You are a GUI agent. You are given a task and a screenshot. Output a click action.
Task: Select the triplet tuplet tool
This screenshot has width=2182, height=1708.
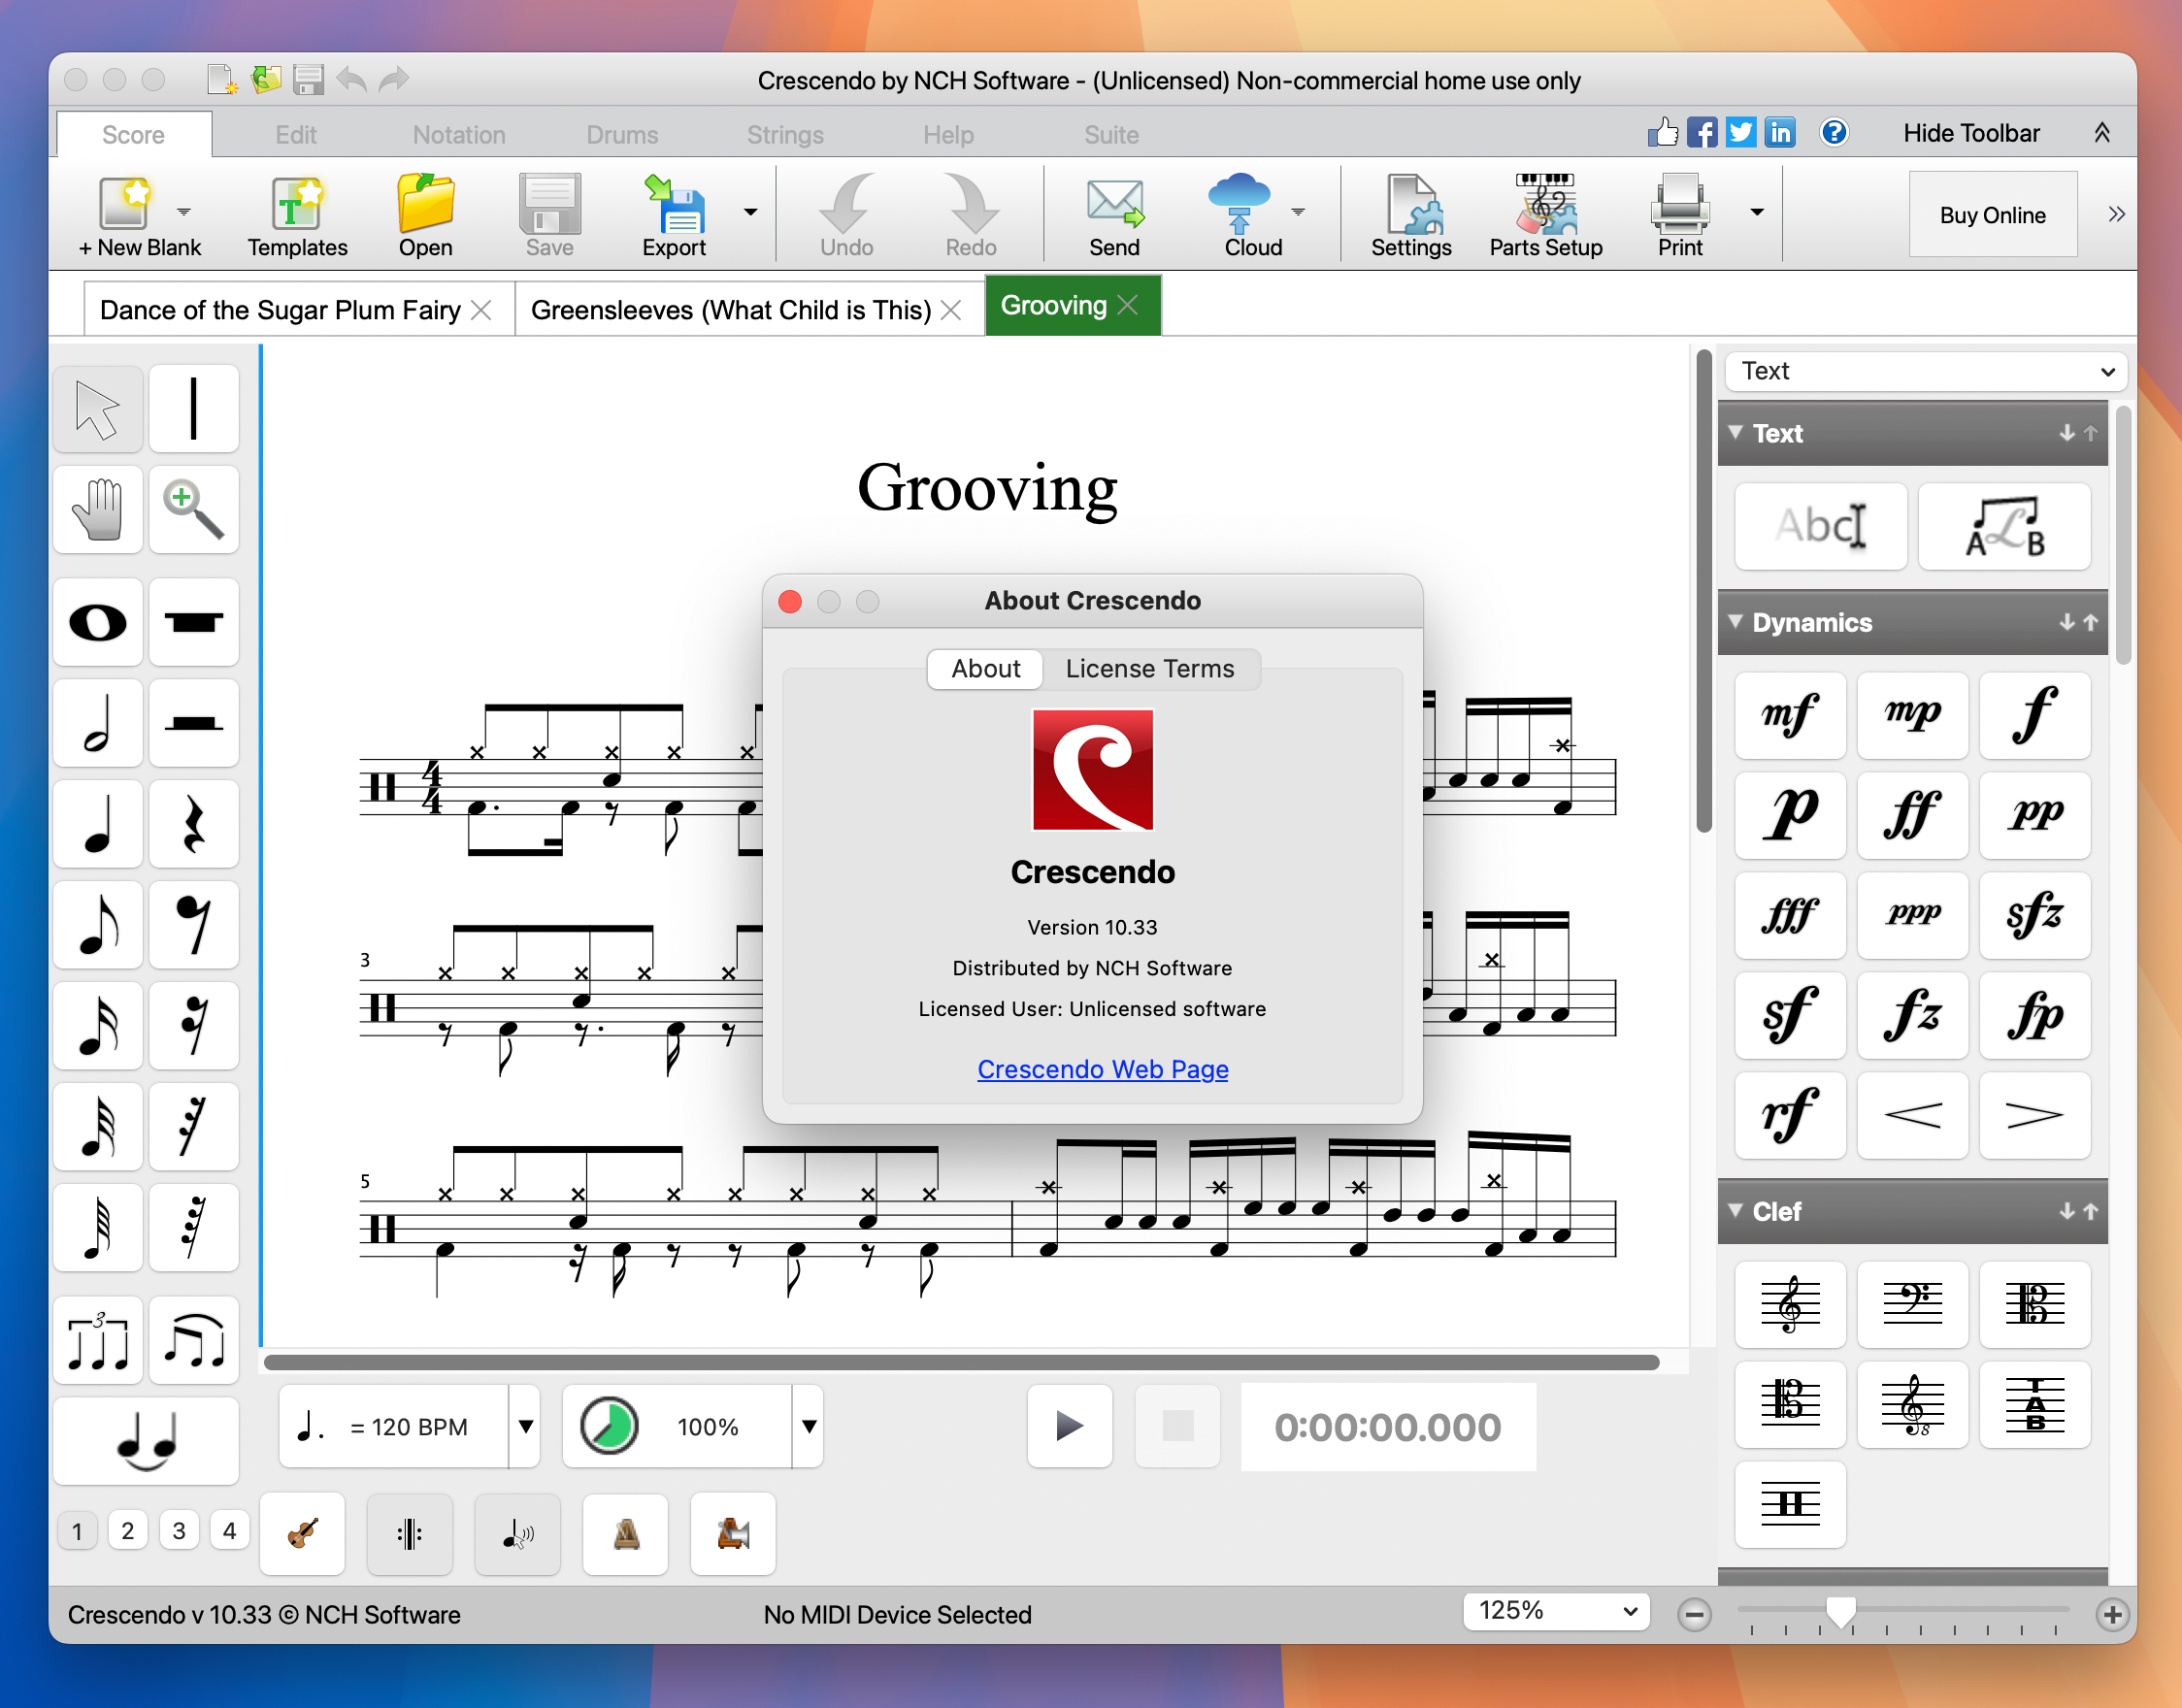click(97, 1340)
